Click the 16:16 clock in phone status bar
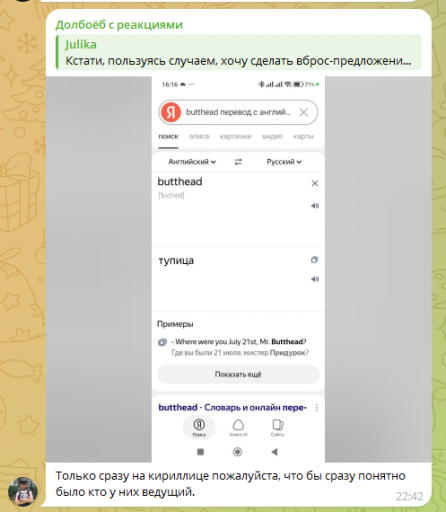The image size is (446, 512). pyautogui.click(x=170, y=84)
